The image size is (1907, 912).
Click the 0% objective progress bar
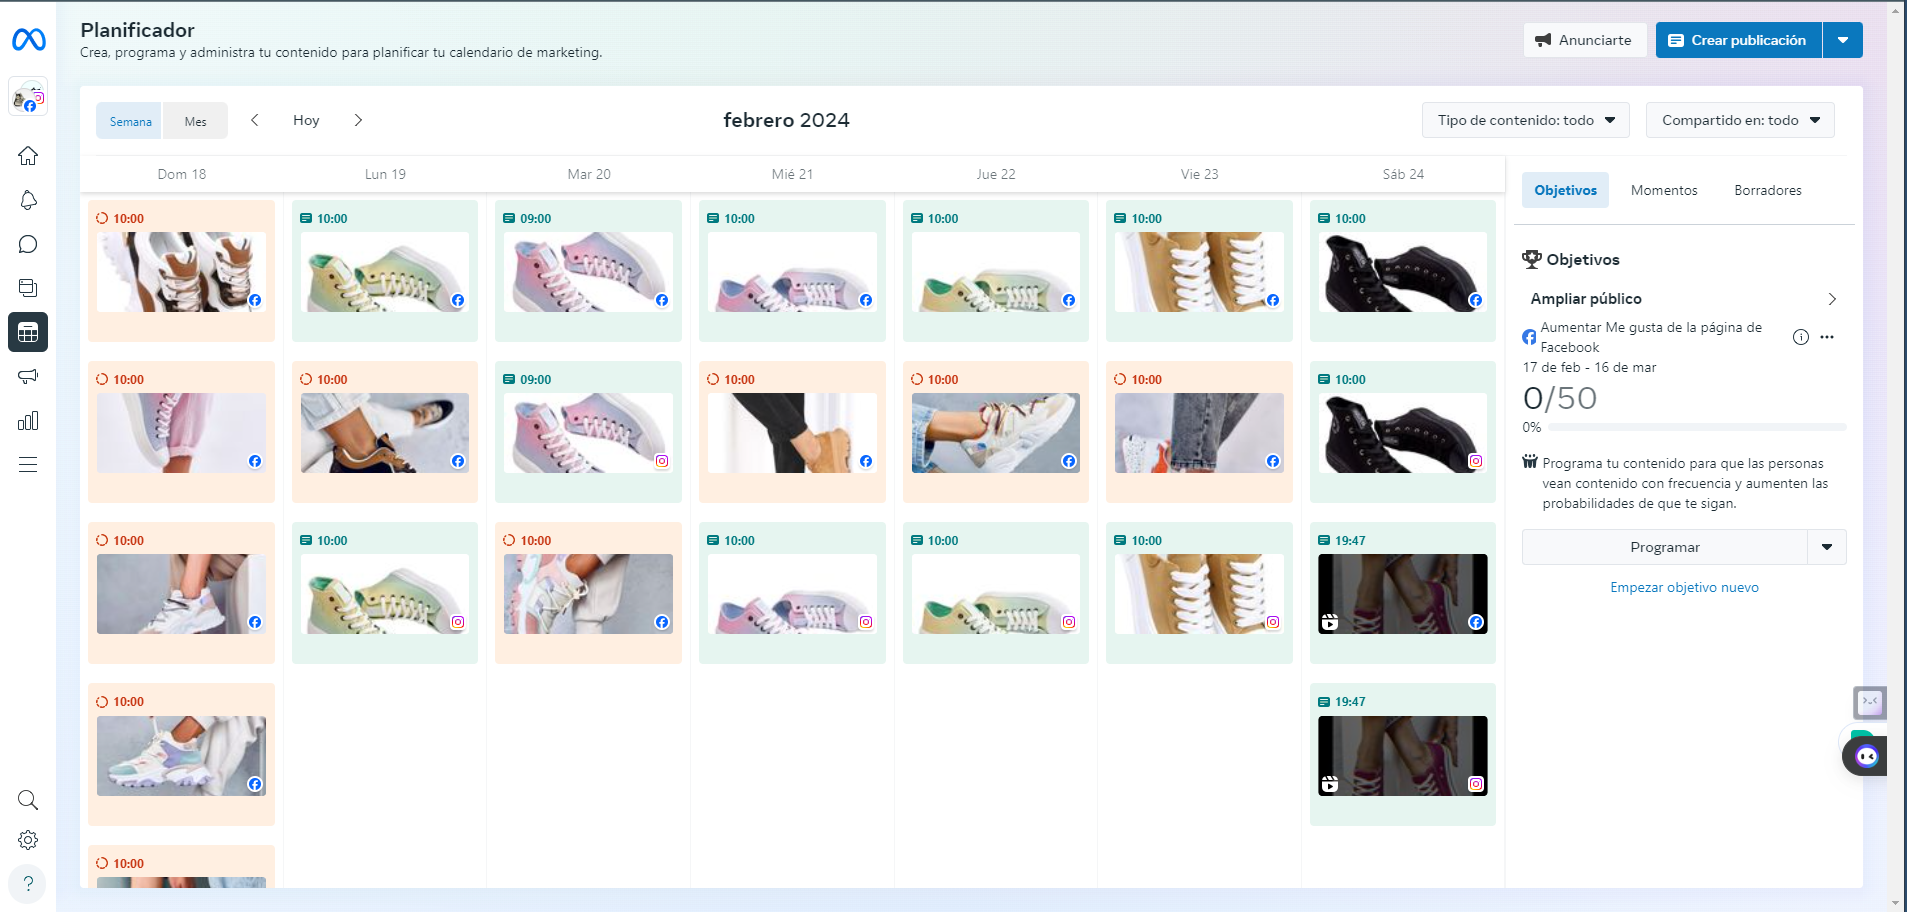tap(1697, 427)
